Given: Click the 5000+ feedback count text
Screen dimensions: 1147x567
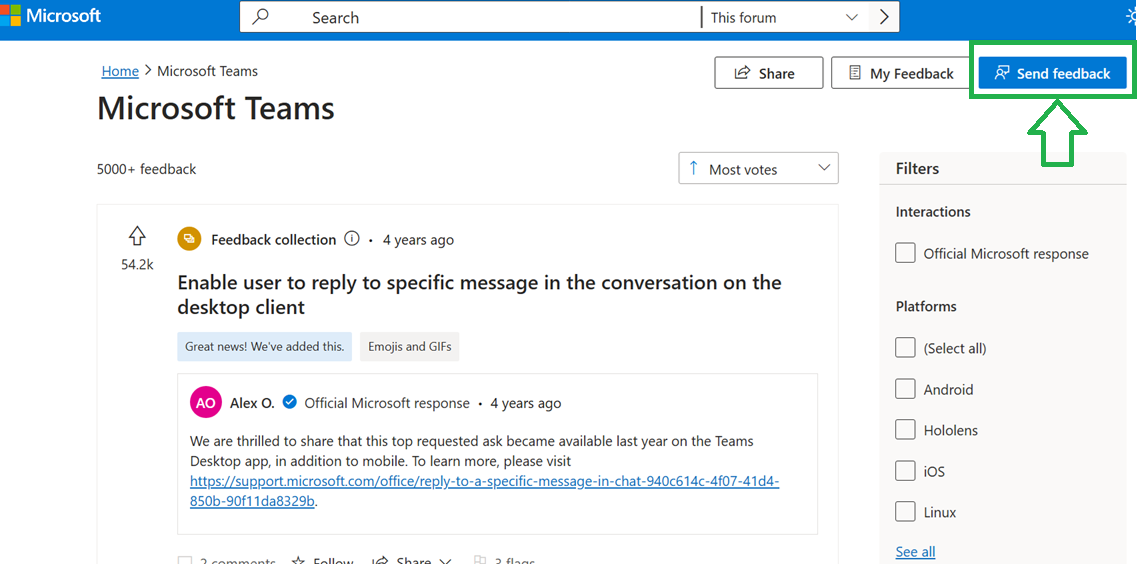Looking at the screenshot, I should tap(146, 169).
